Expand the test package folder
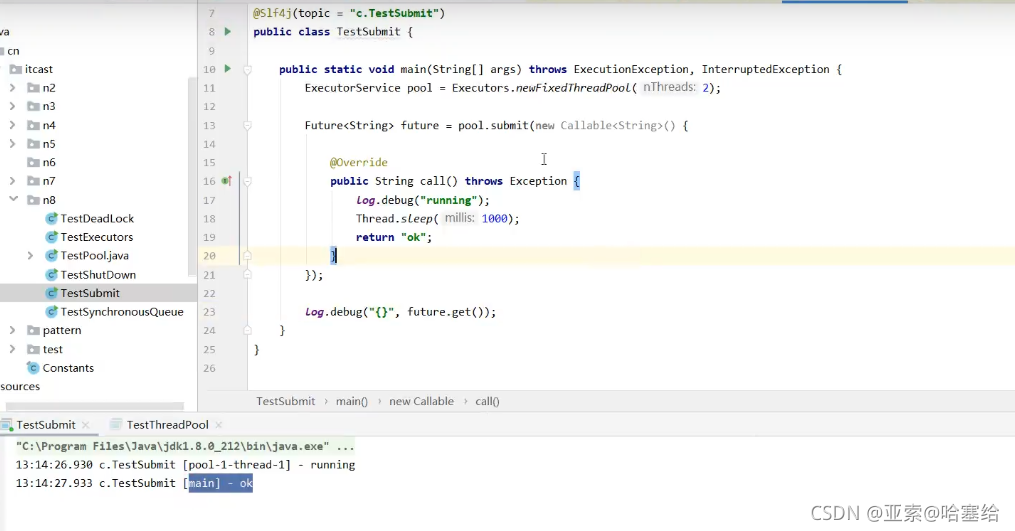The width and height of the screenshot is (1015, 531). [x=12, y=349]
